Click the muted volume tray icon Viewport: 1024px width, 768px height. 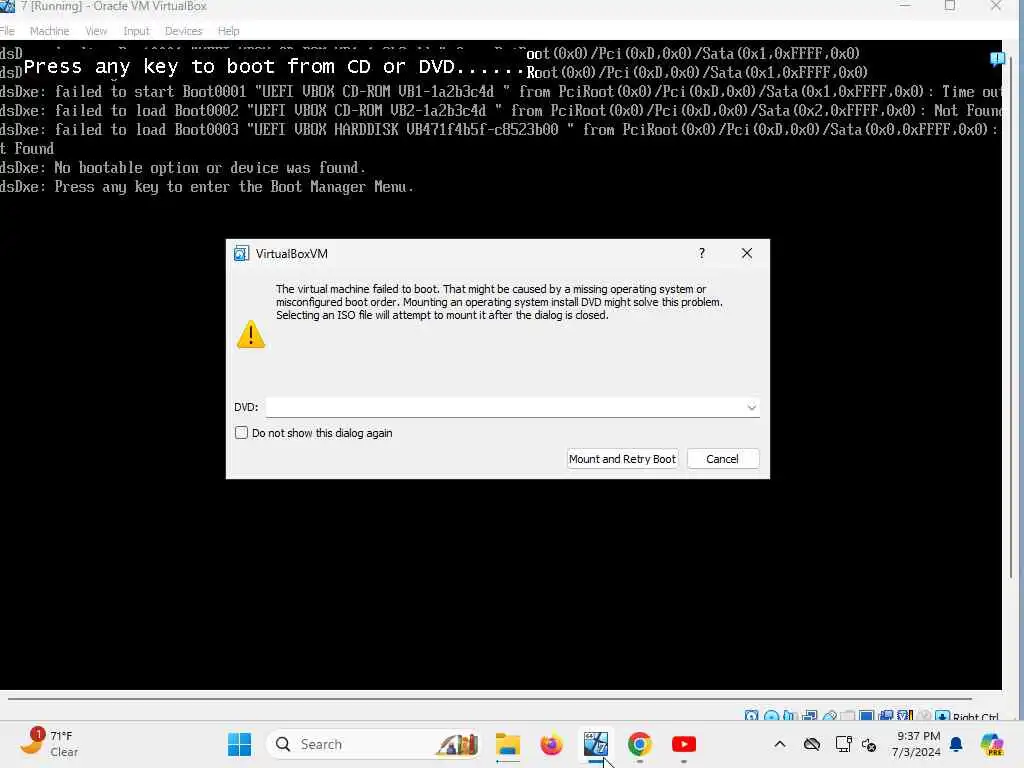click(x=869, y=744)
